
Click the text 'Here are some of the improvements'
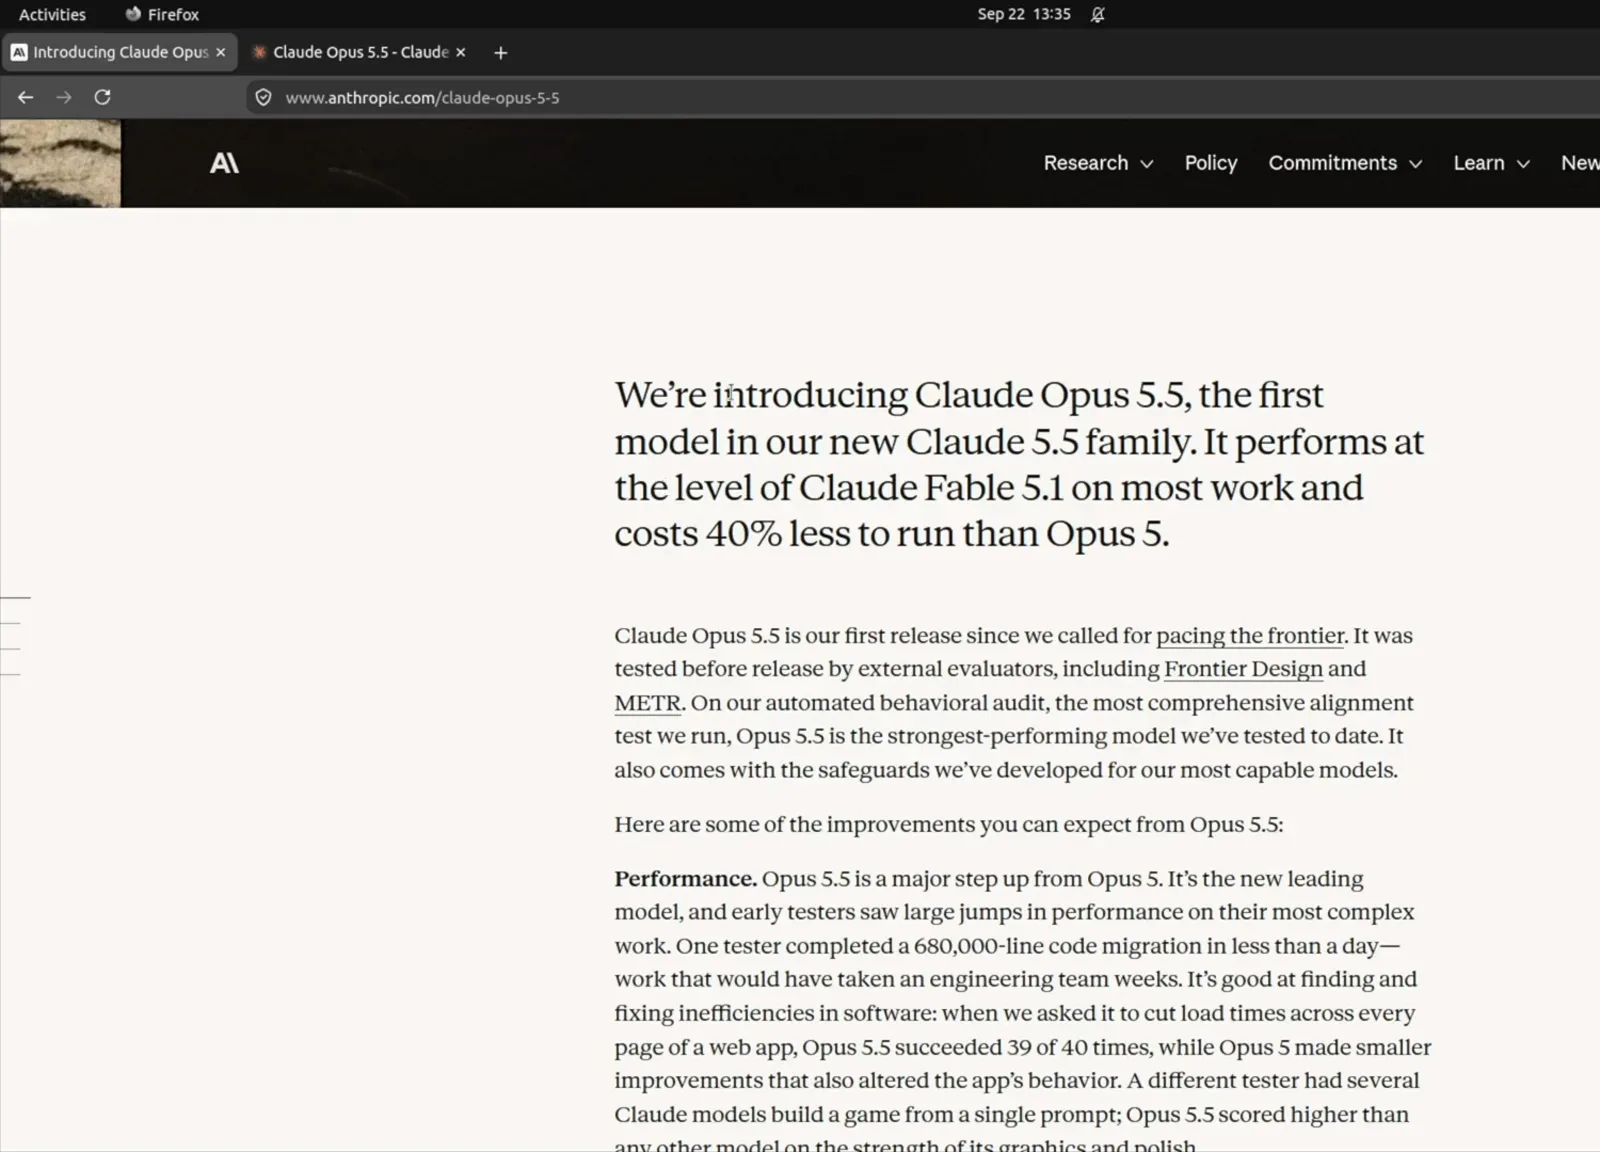coord(794,825)
